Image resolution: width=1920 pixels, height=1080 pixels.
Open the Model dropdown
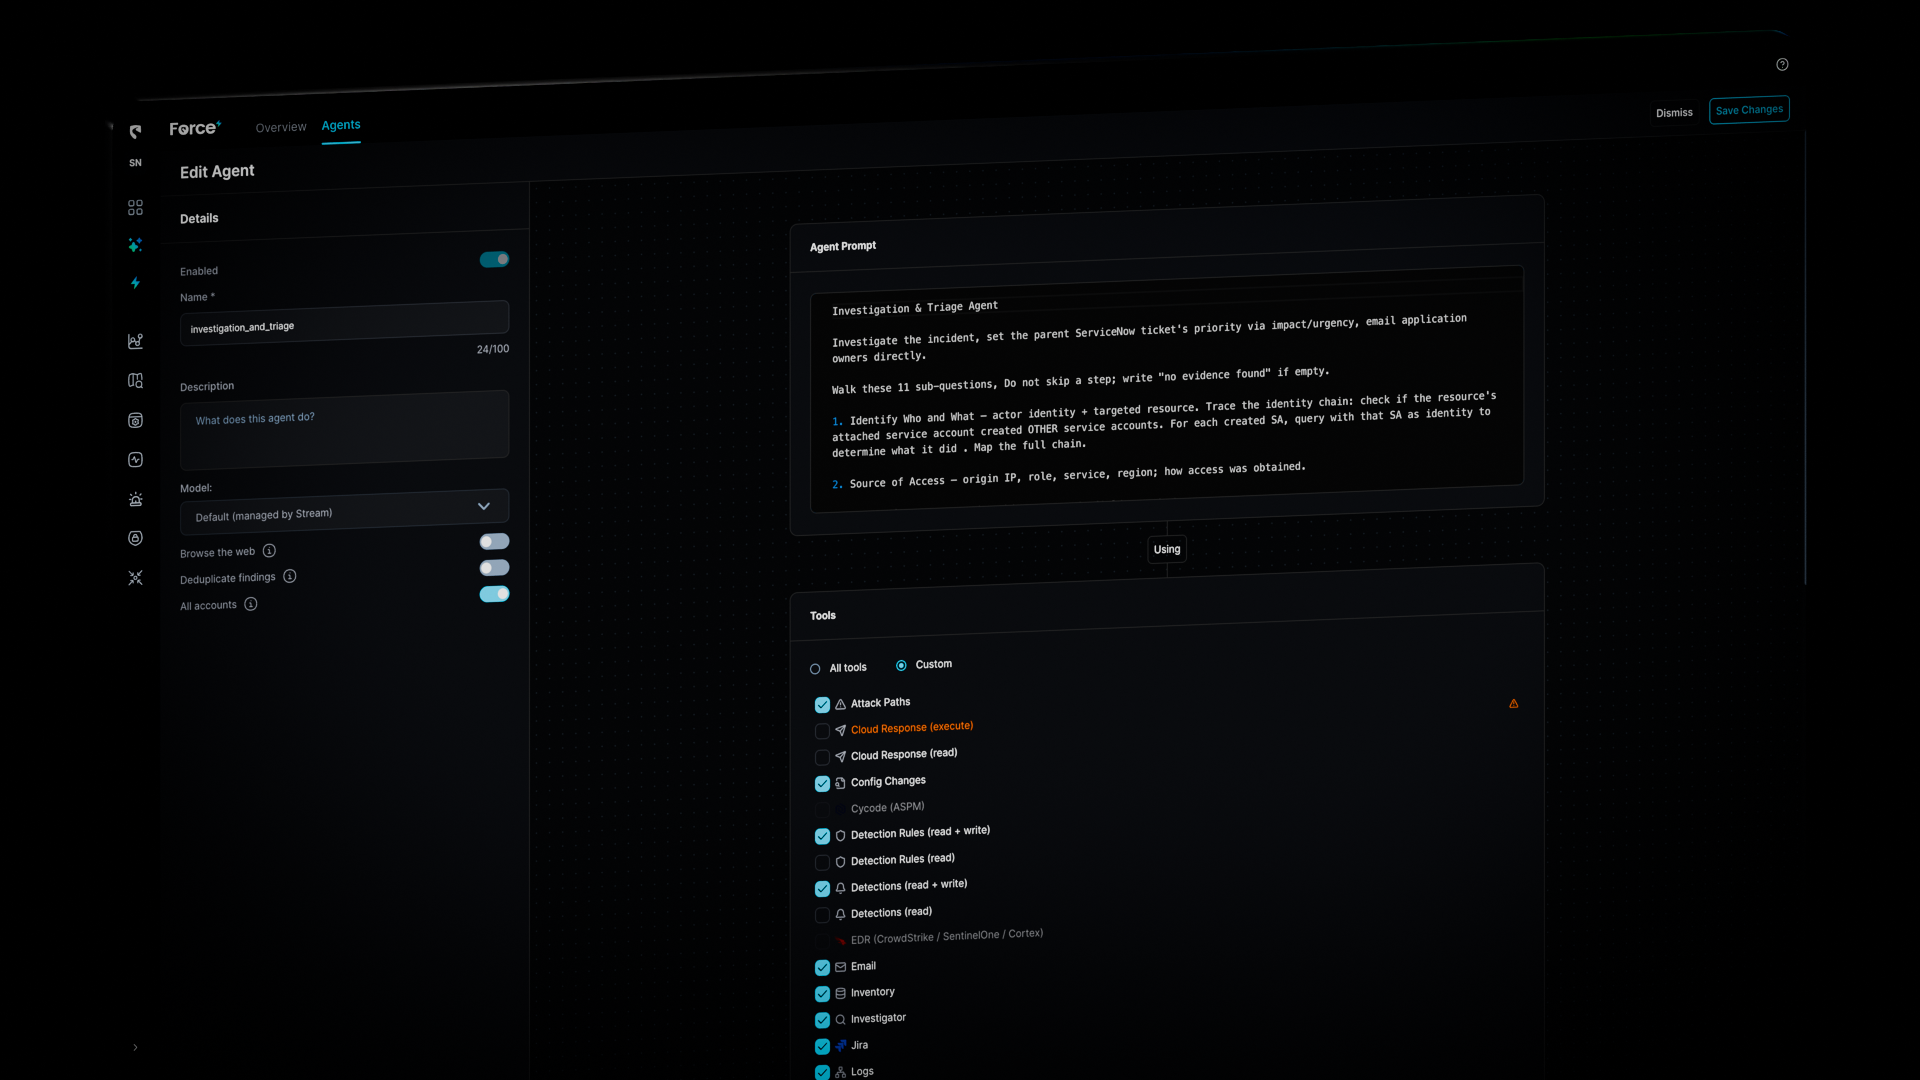[x=344, y=511]
